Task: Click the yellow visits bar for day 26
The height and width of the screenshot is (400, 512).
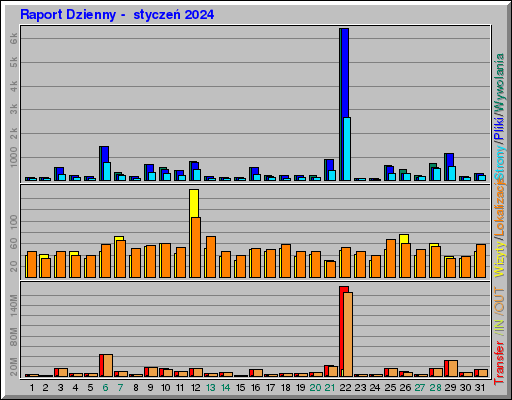Action: tap(404, 239)
